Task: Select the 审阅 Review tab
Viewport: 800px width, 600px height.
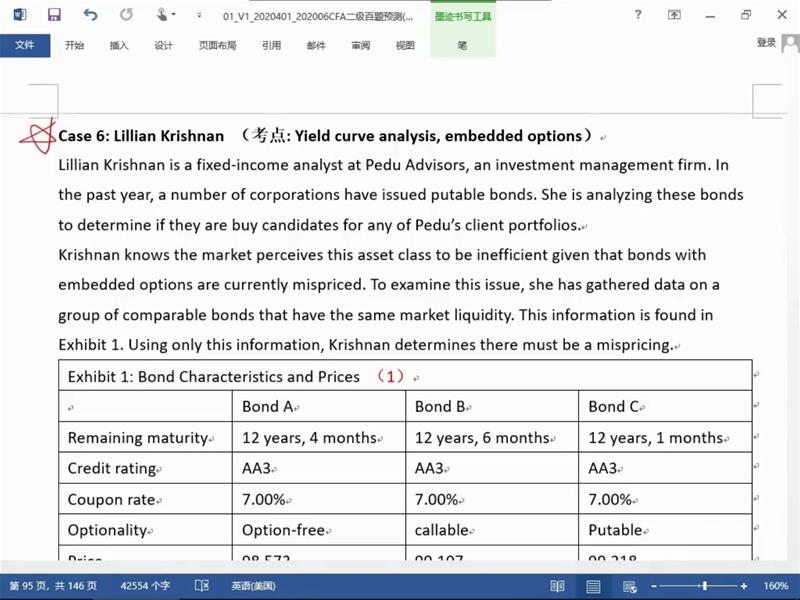Action: 361,45
